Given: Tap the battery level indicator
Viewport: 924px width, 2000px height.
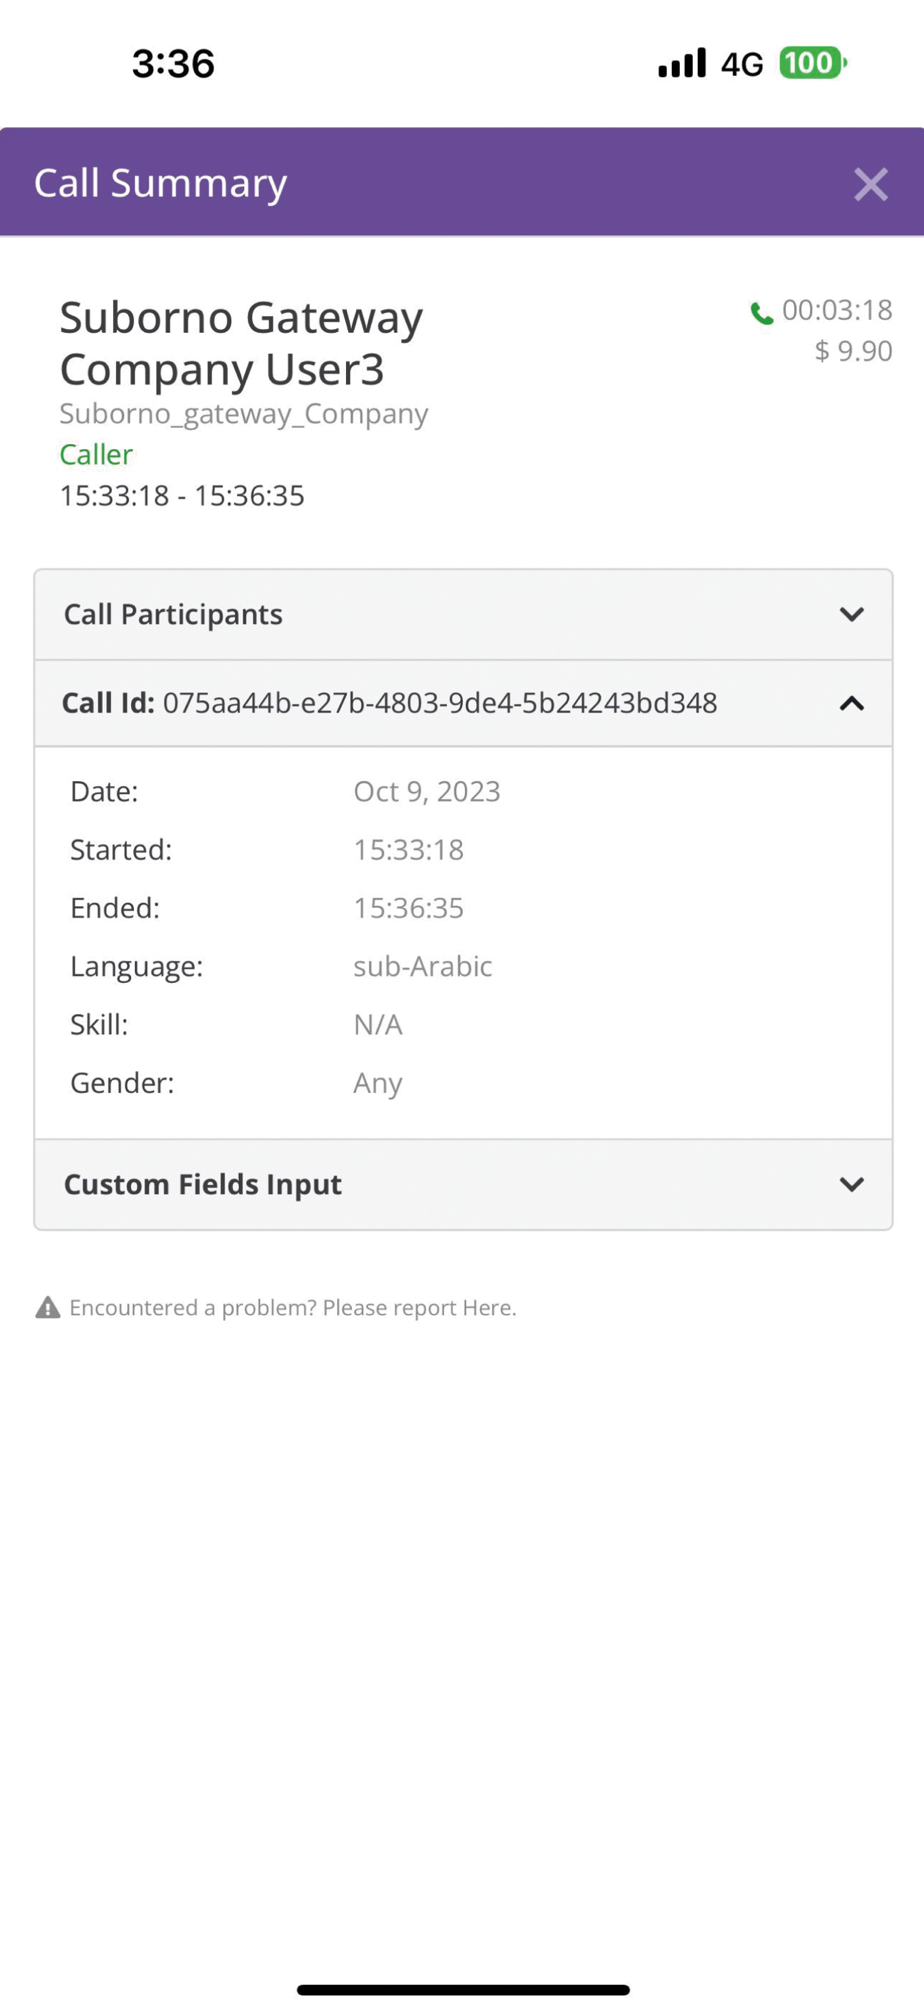Looking at the screenshot, I should click(x=812, y=63).
